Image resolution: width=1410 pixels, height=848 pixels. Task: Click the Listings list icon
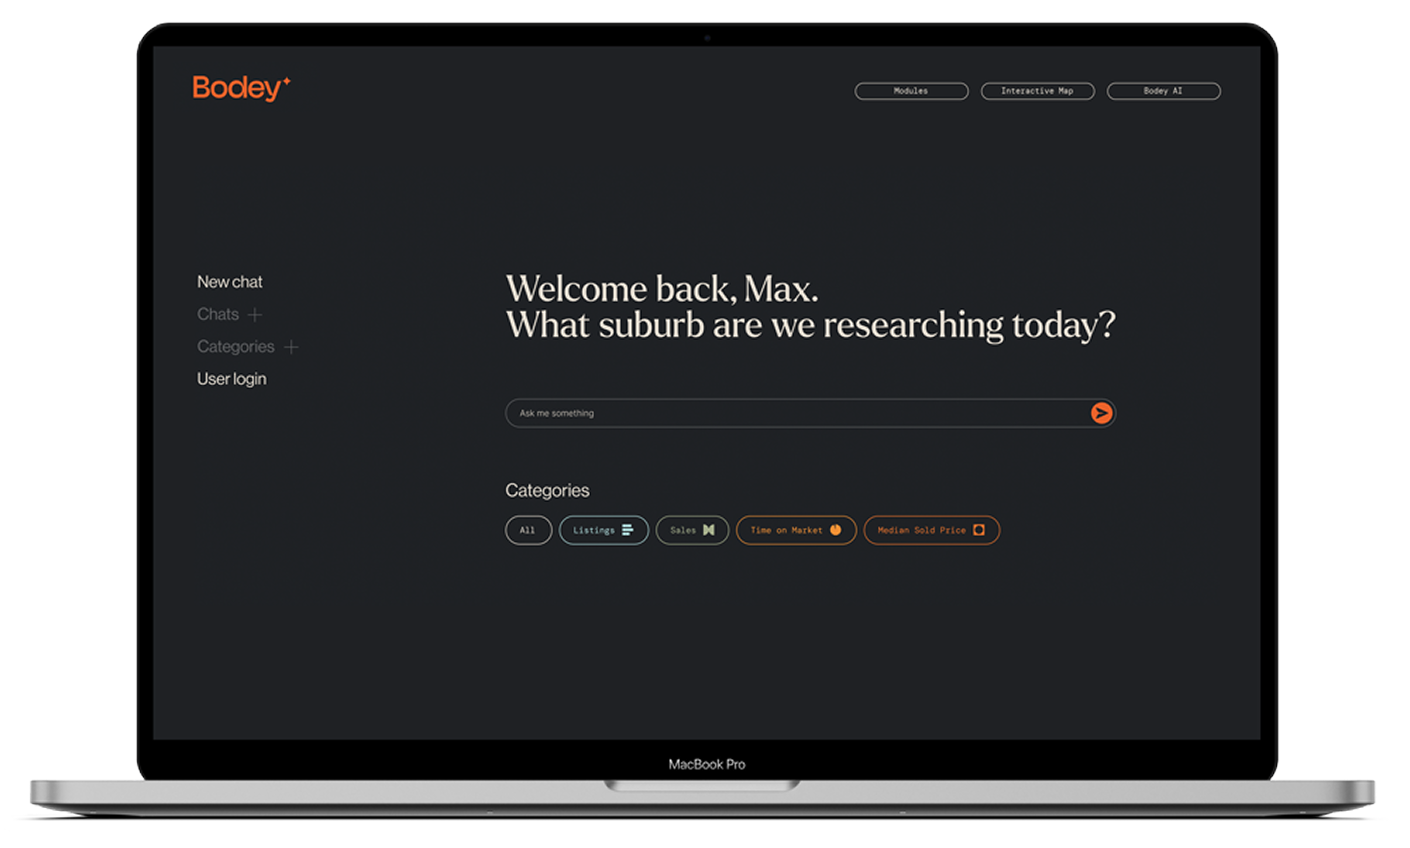[628, 530]
